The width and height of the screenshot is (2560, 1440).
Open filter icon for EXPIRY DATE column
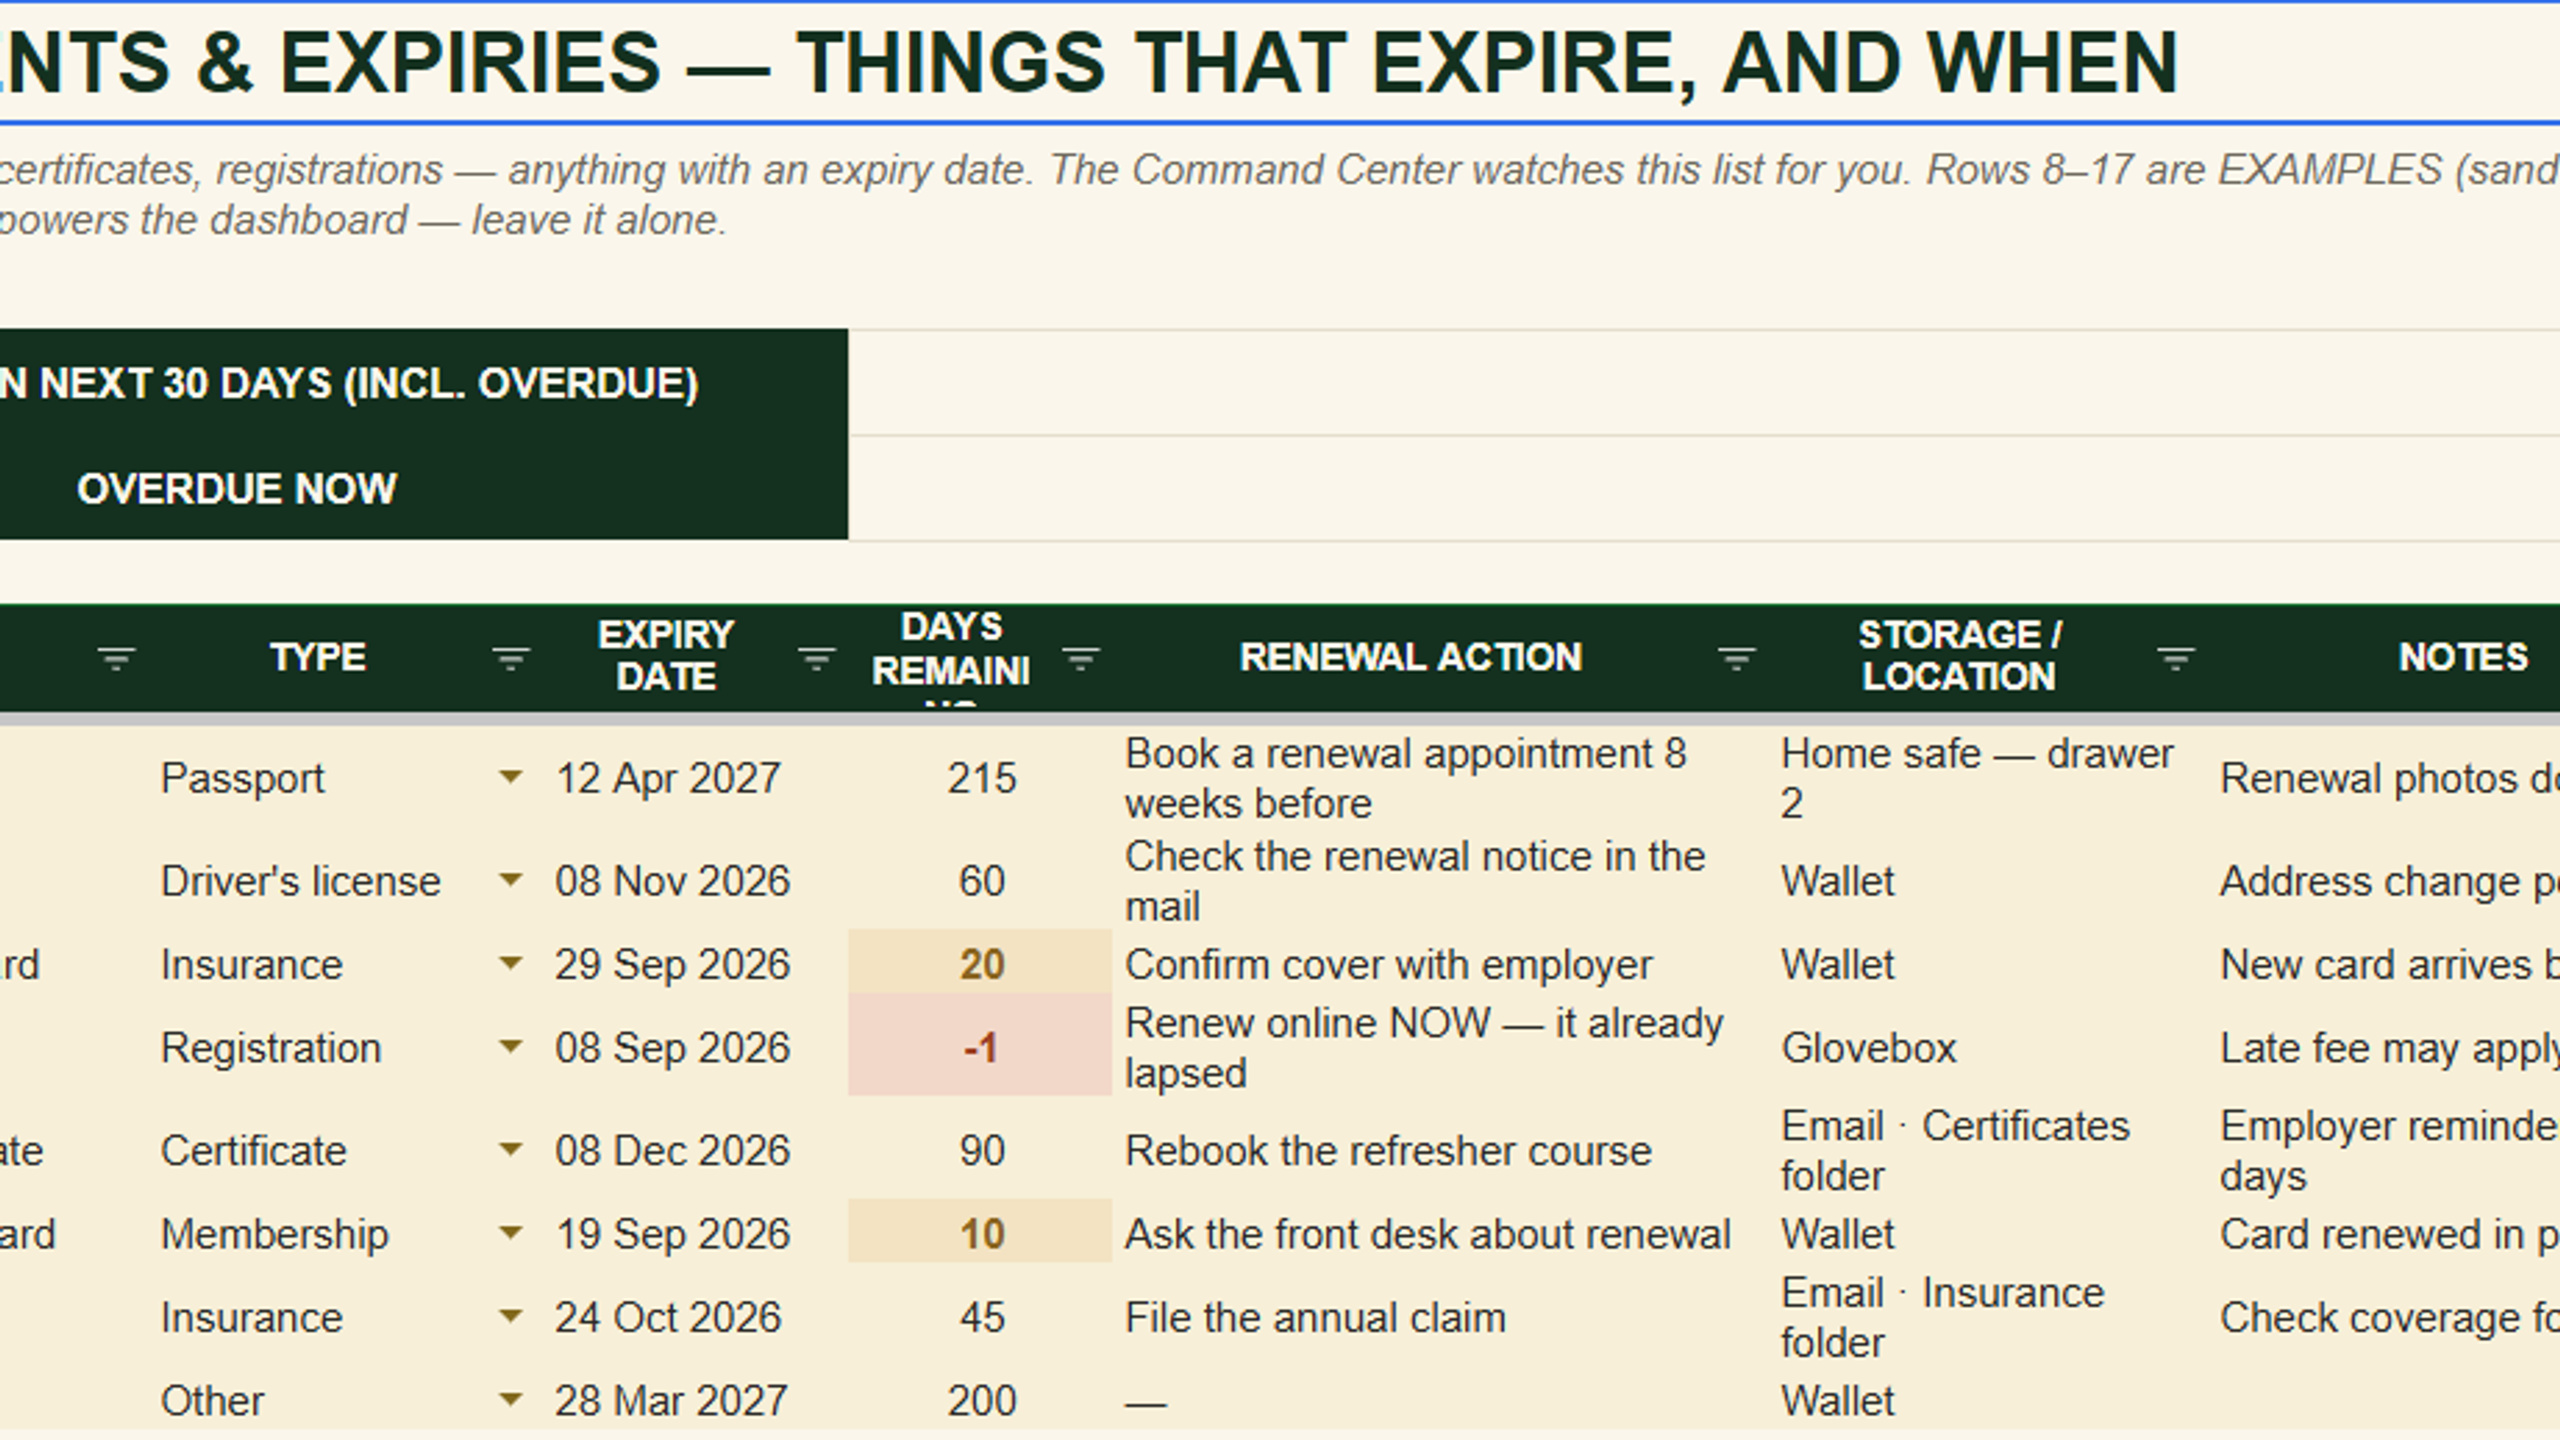816,658
